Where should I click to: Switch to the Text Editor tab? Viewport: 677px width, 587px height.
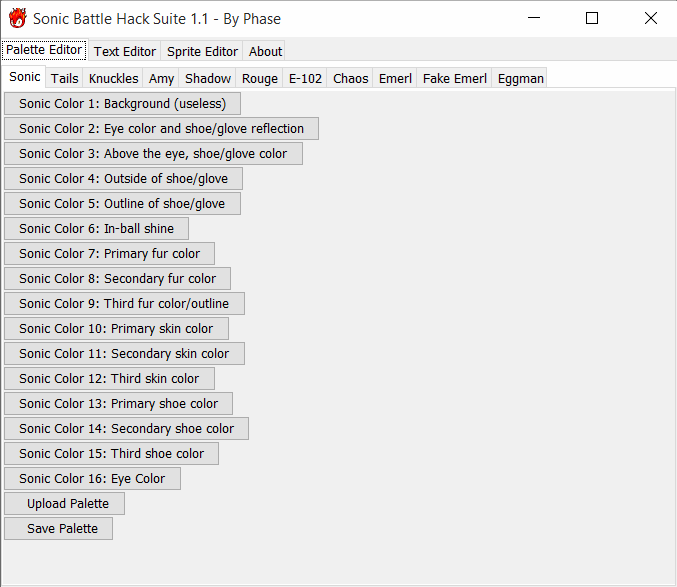(125, 51)
